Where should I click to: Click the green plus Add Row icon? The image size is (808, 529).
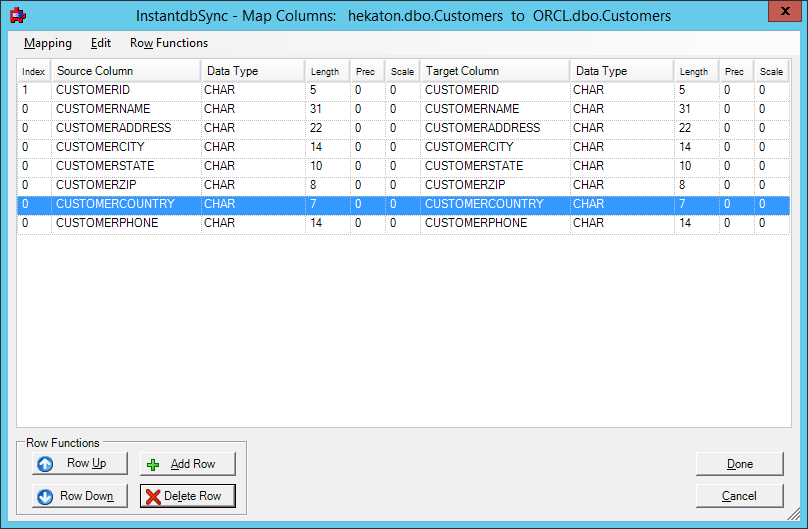[x=153, y=465]
